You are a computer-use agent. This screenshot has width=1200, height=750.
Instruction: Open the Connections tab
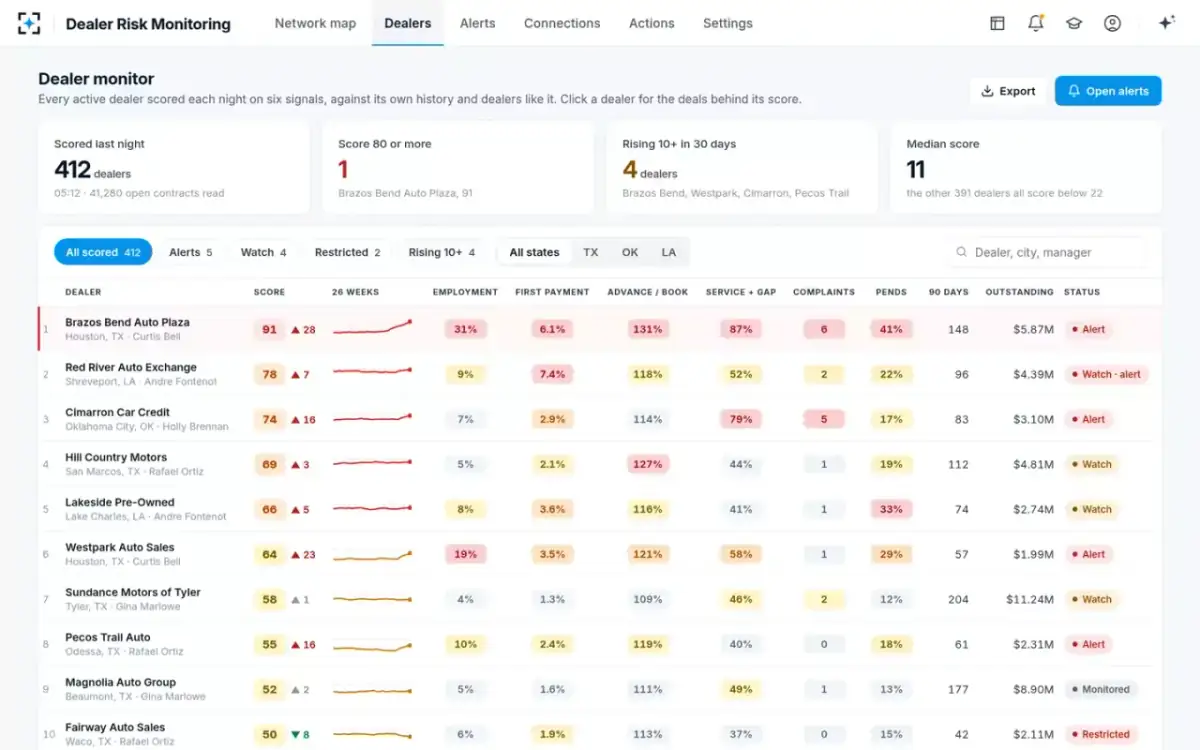562,23
